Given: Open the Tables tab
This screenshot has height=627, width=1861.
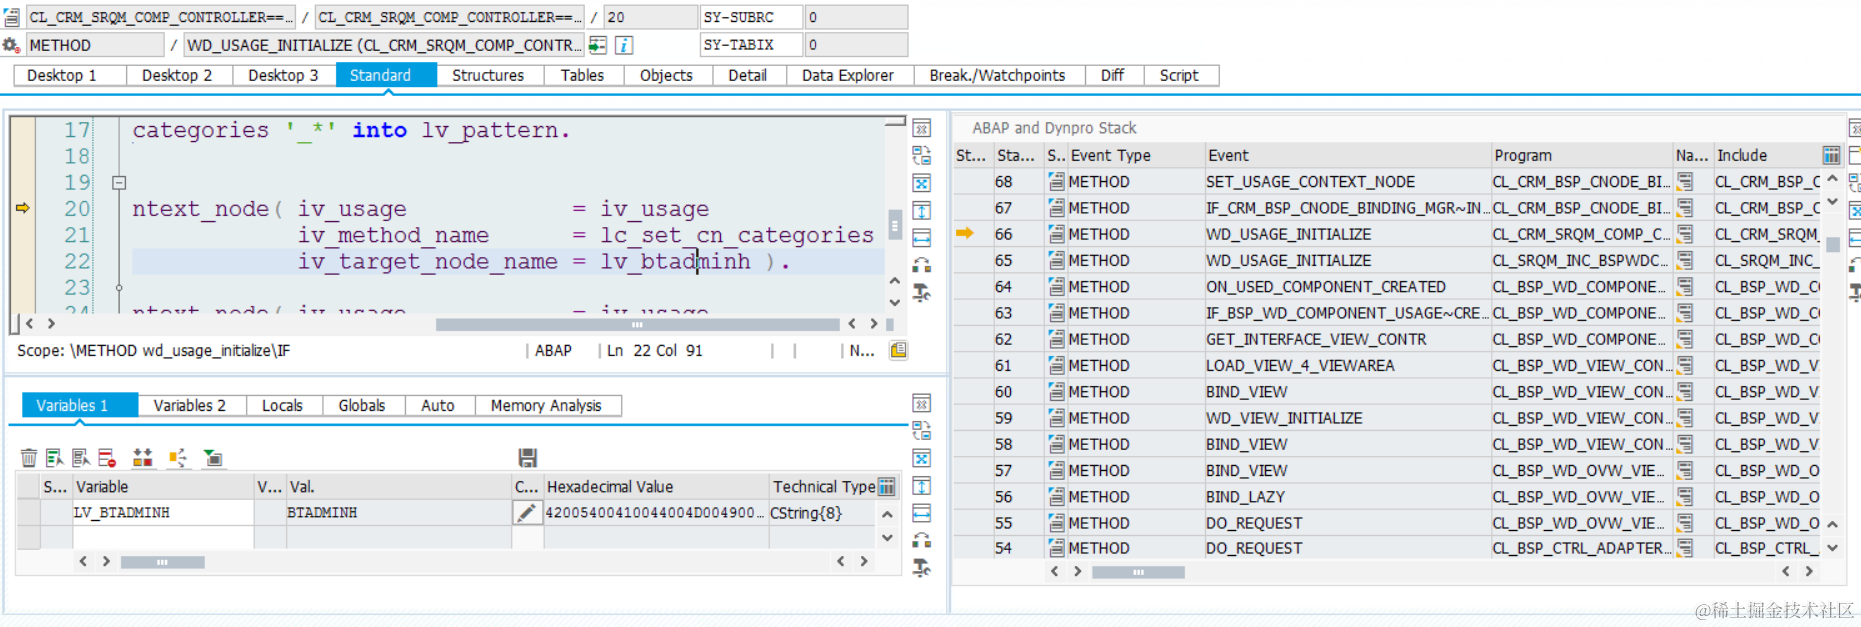Looking at the screenshot, I should coord(582,75).
